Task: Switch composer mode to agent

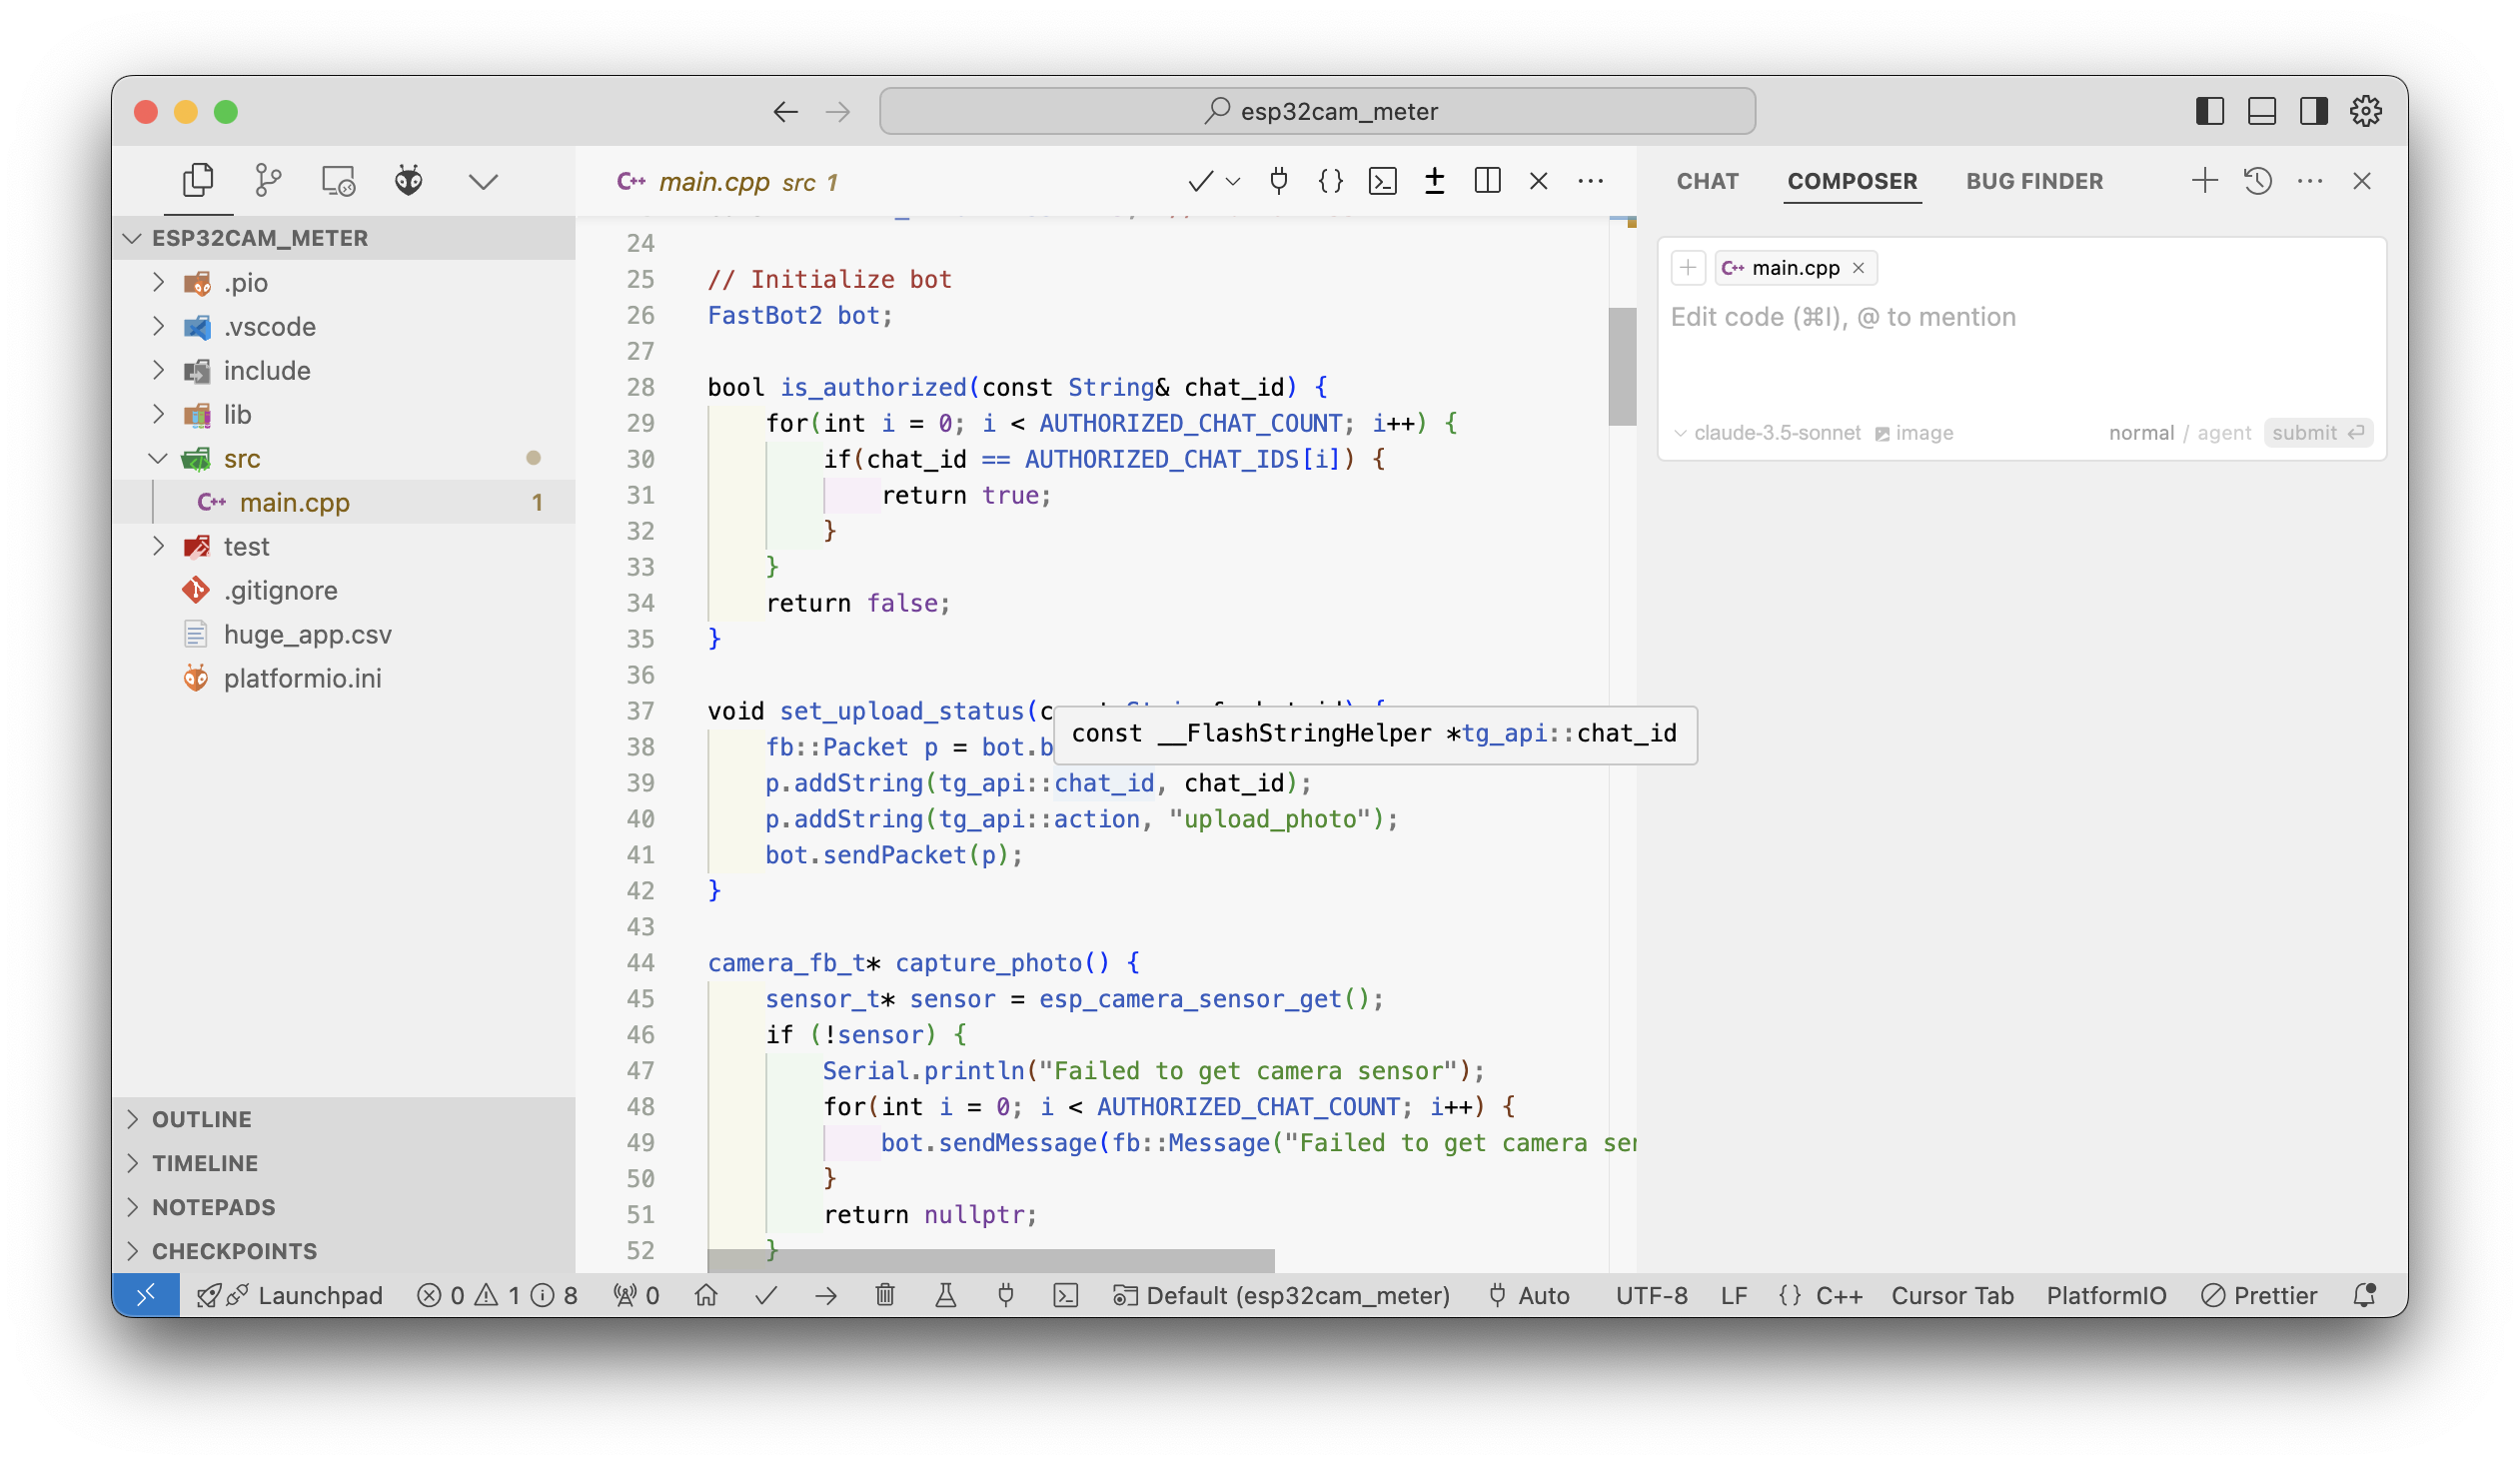Action: pyautogui.click(x=2224, y=433)
